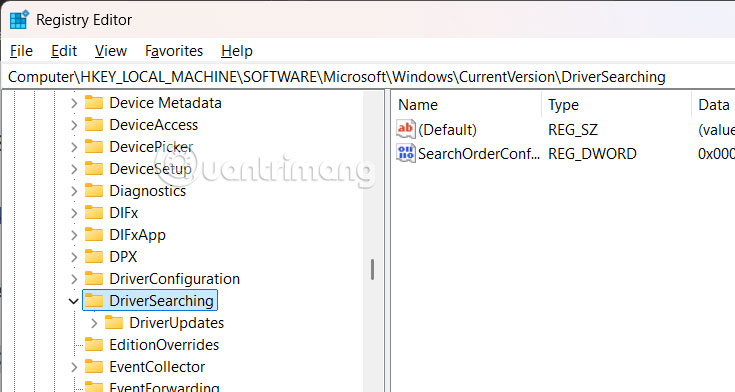Expand the DeviceSetup key
Screen dimensions: 735x392
[x=74, y=169]
